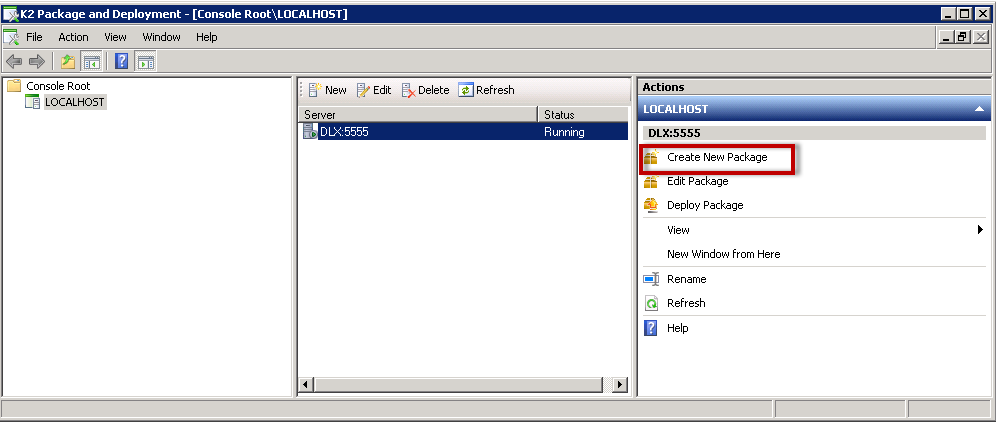The image size is (996, 422).
Task: Open the Action menu
Action: tap(74, 37)
